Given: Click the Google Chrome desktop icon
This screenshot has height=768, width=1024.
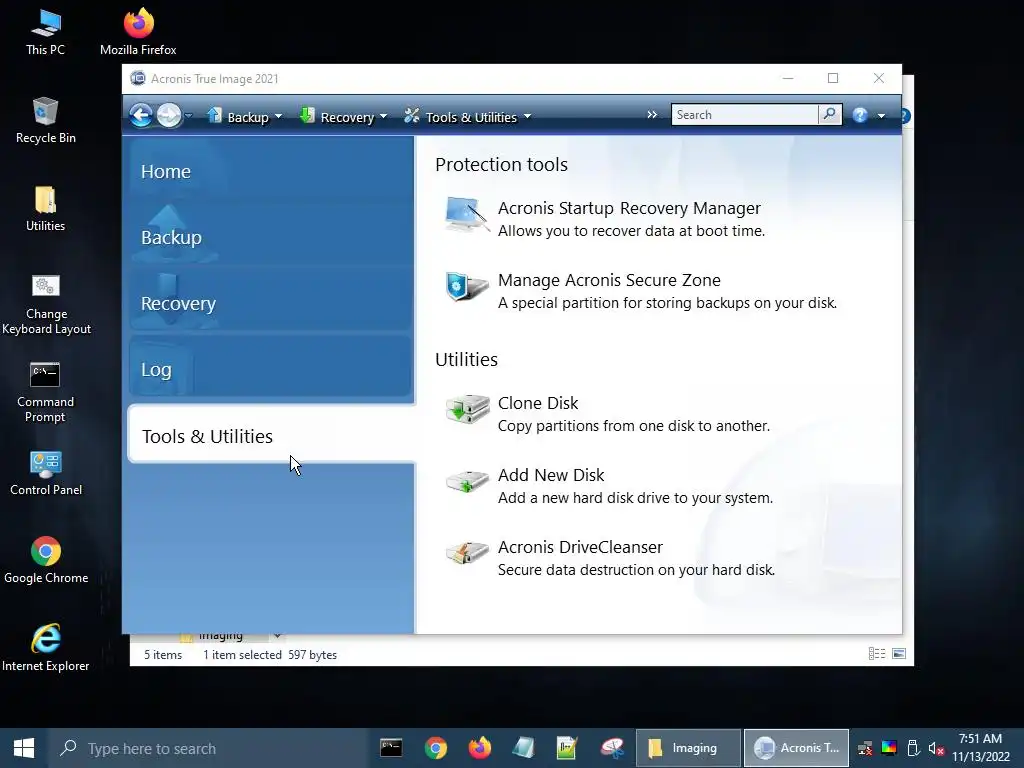Looking at the screenshot, I should 46,560.
